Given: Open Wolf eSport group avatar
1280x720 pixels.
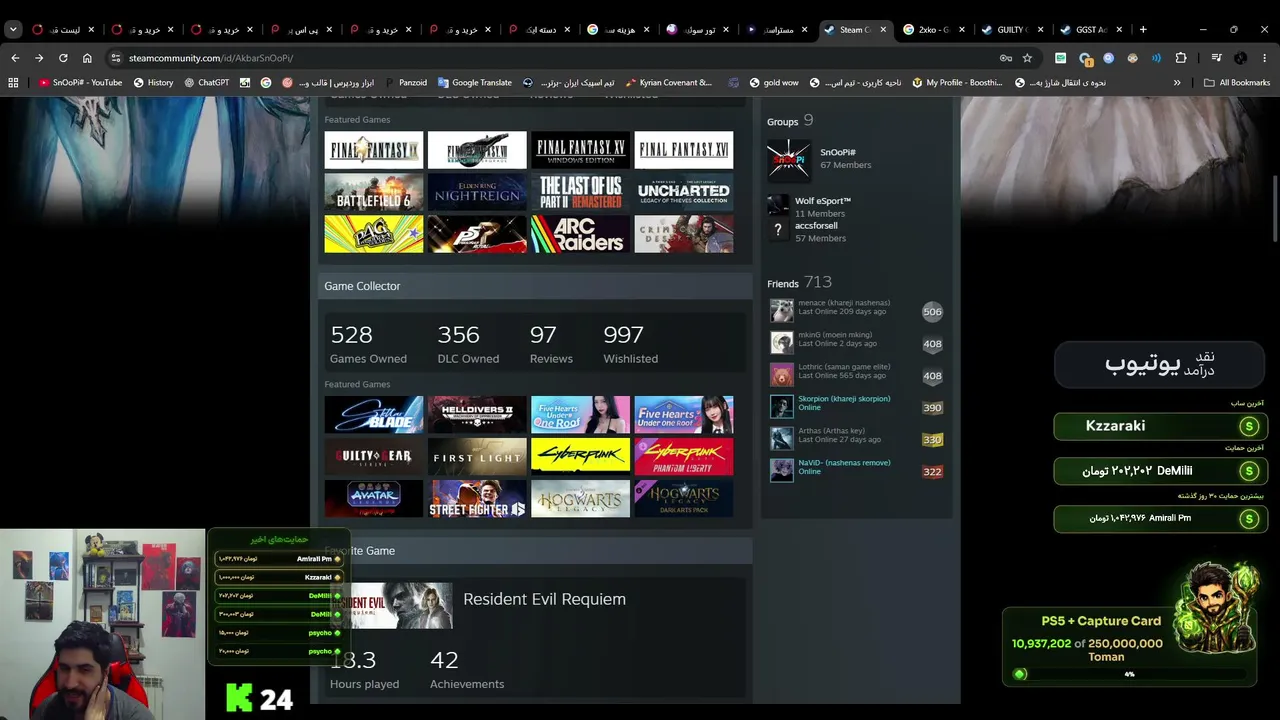Looking at the screenshot, I should (x=778, y=206).
